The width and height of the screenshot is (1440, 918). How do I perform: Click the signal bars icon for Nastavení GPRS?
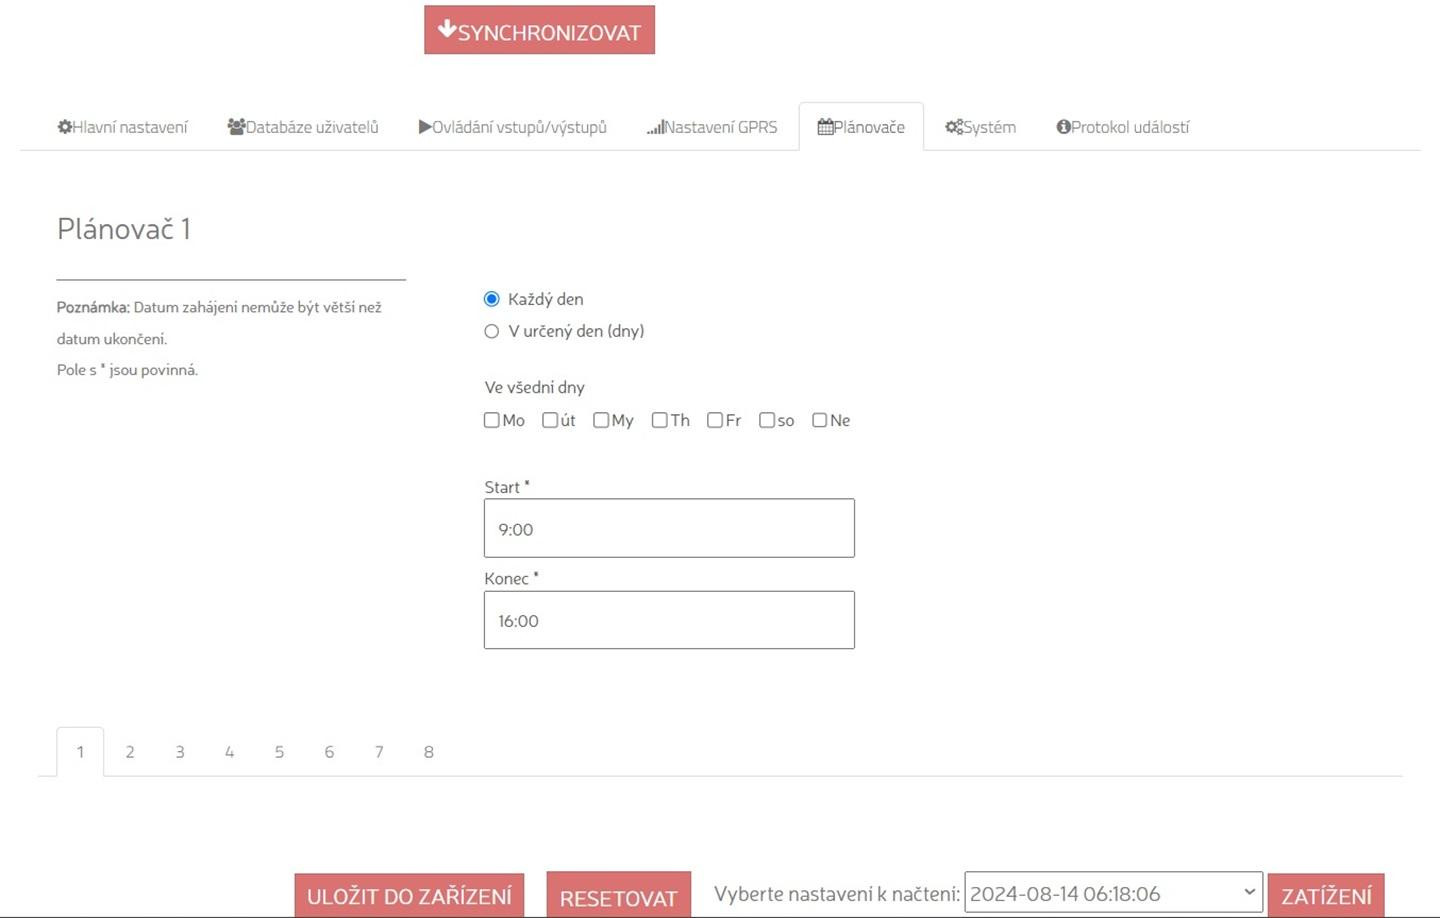[x=655, y=128]
